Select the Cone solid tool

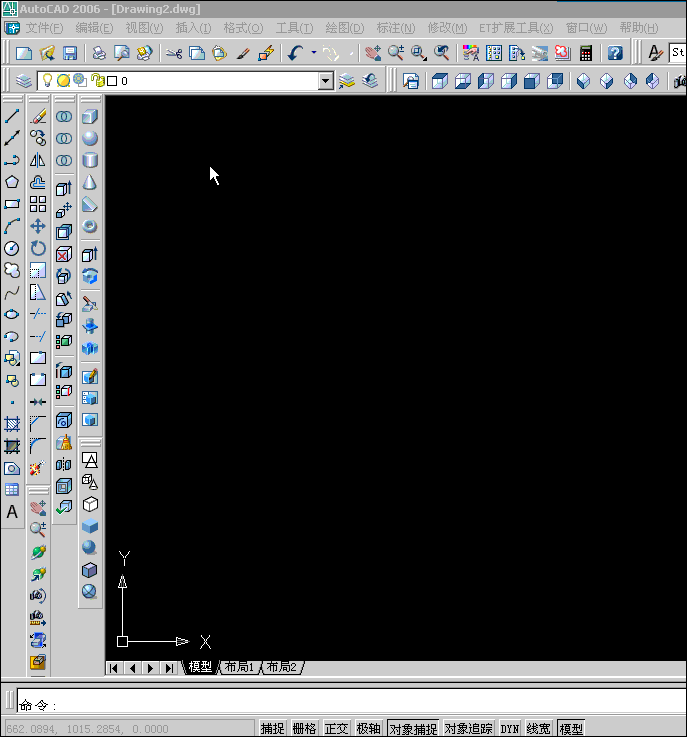(x=90, y=182)
